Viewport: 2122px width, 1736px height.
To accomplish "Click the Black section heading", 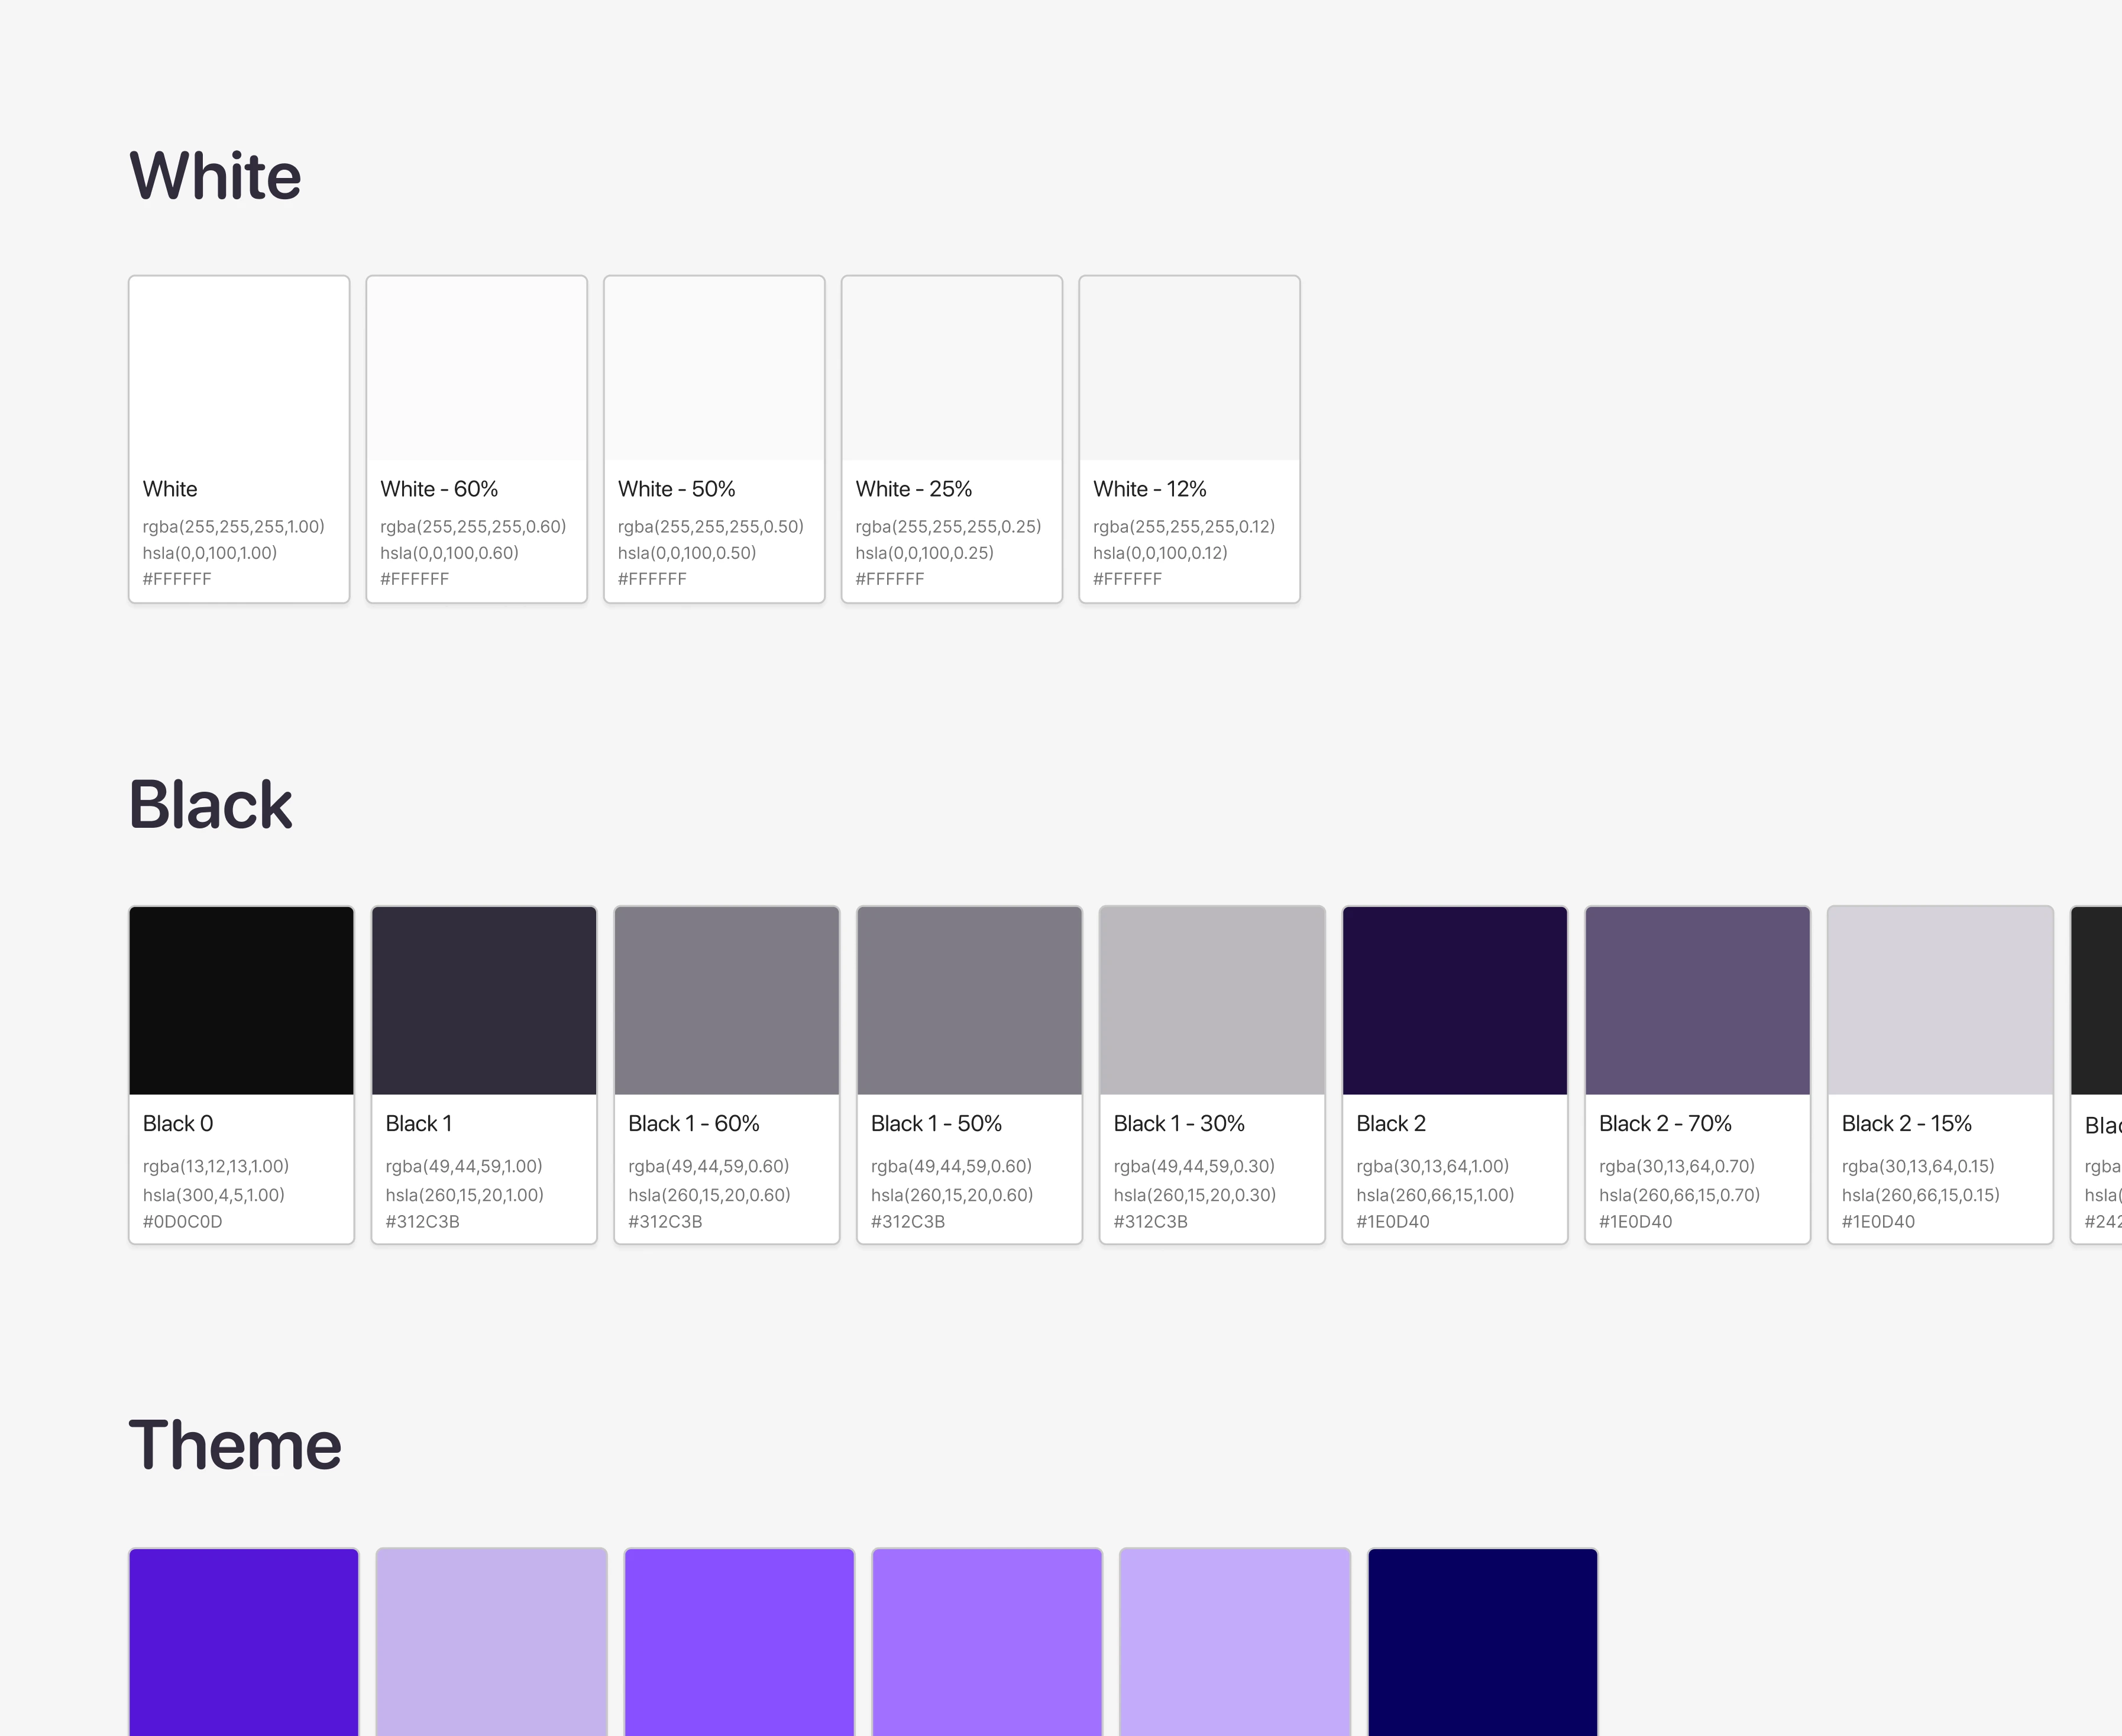I will point(211,805).
